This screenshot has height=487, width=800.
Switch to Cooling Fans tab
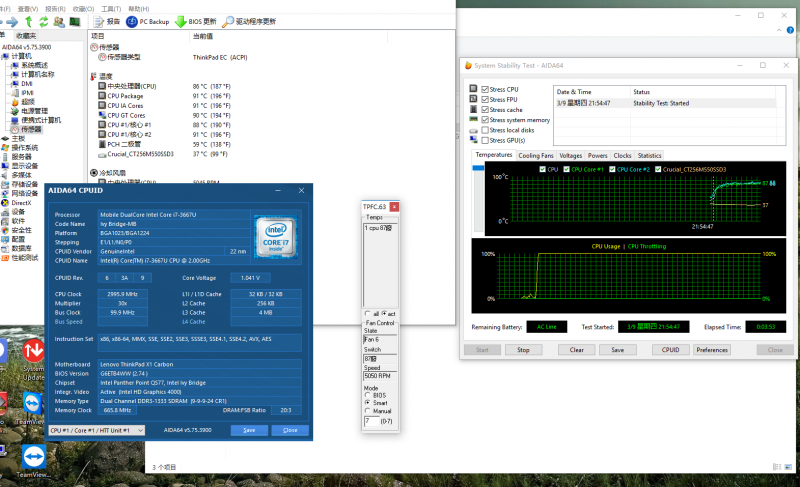536,156
